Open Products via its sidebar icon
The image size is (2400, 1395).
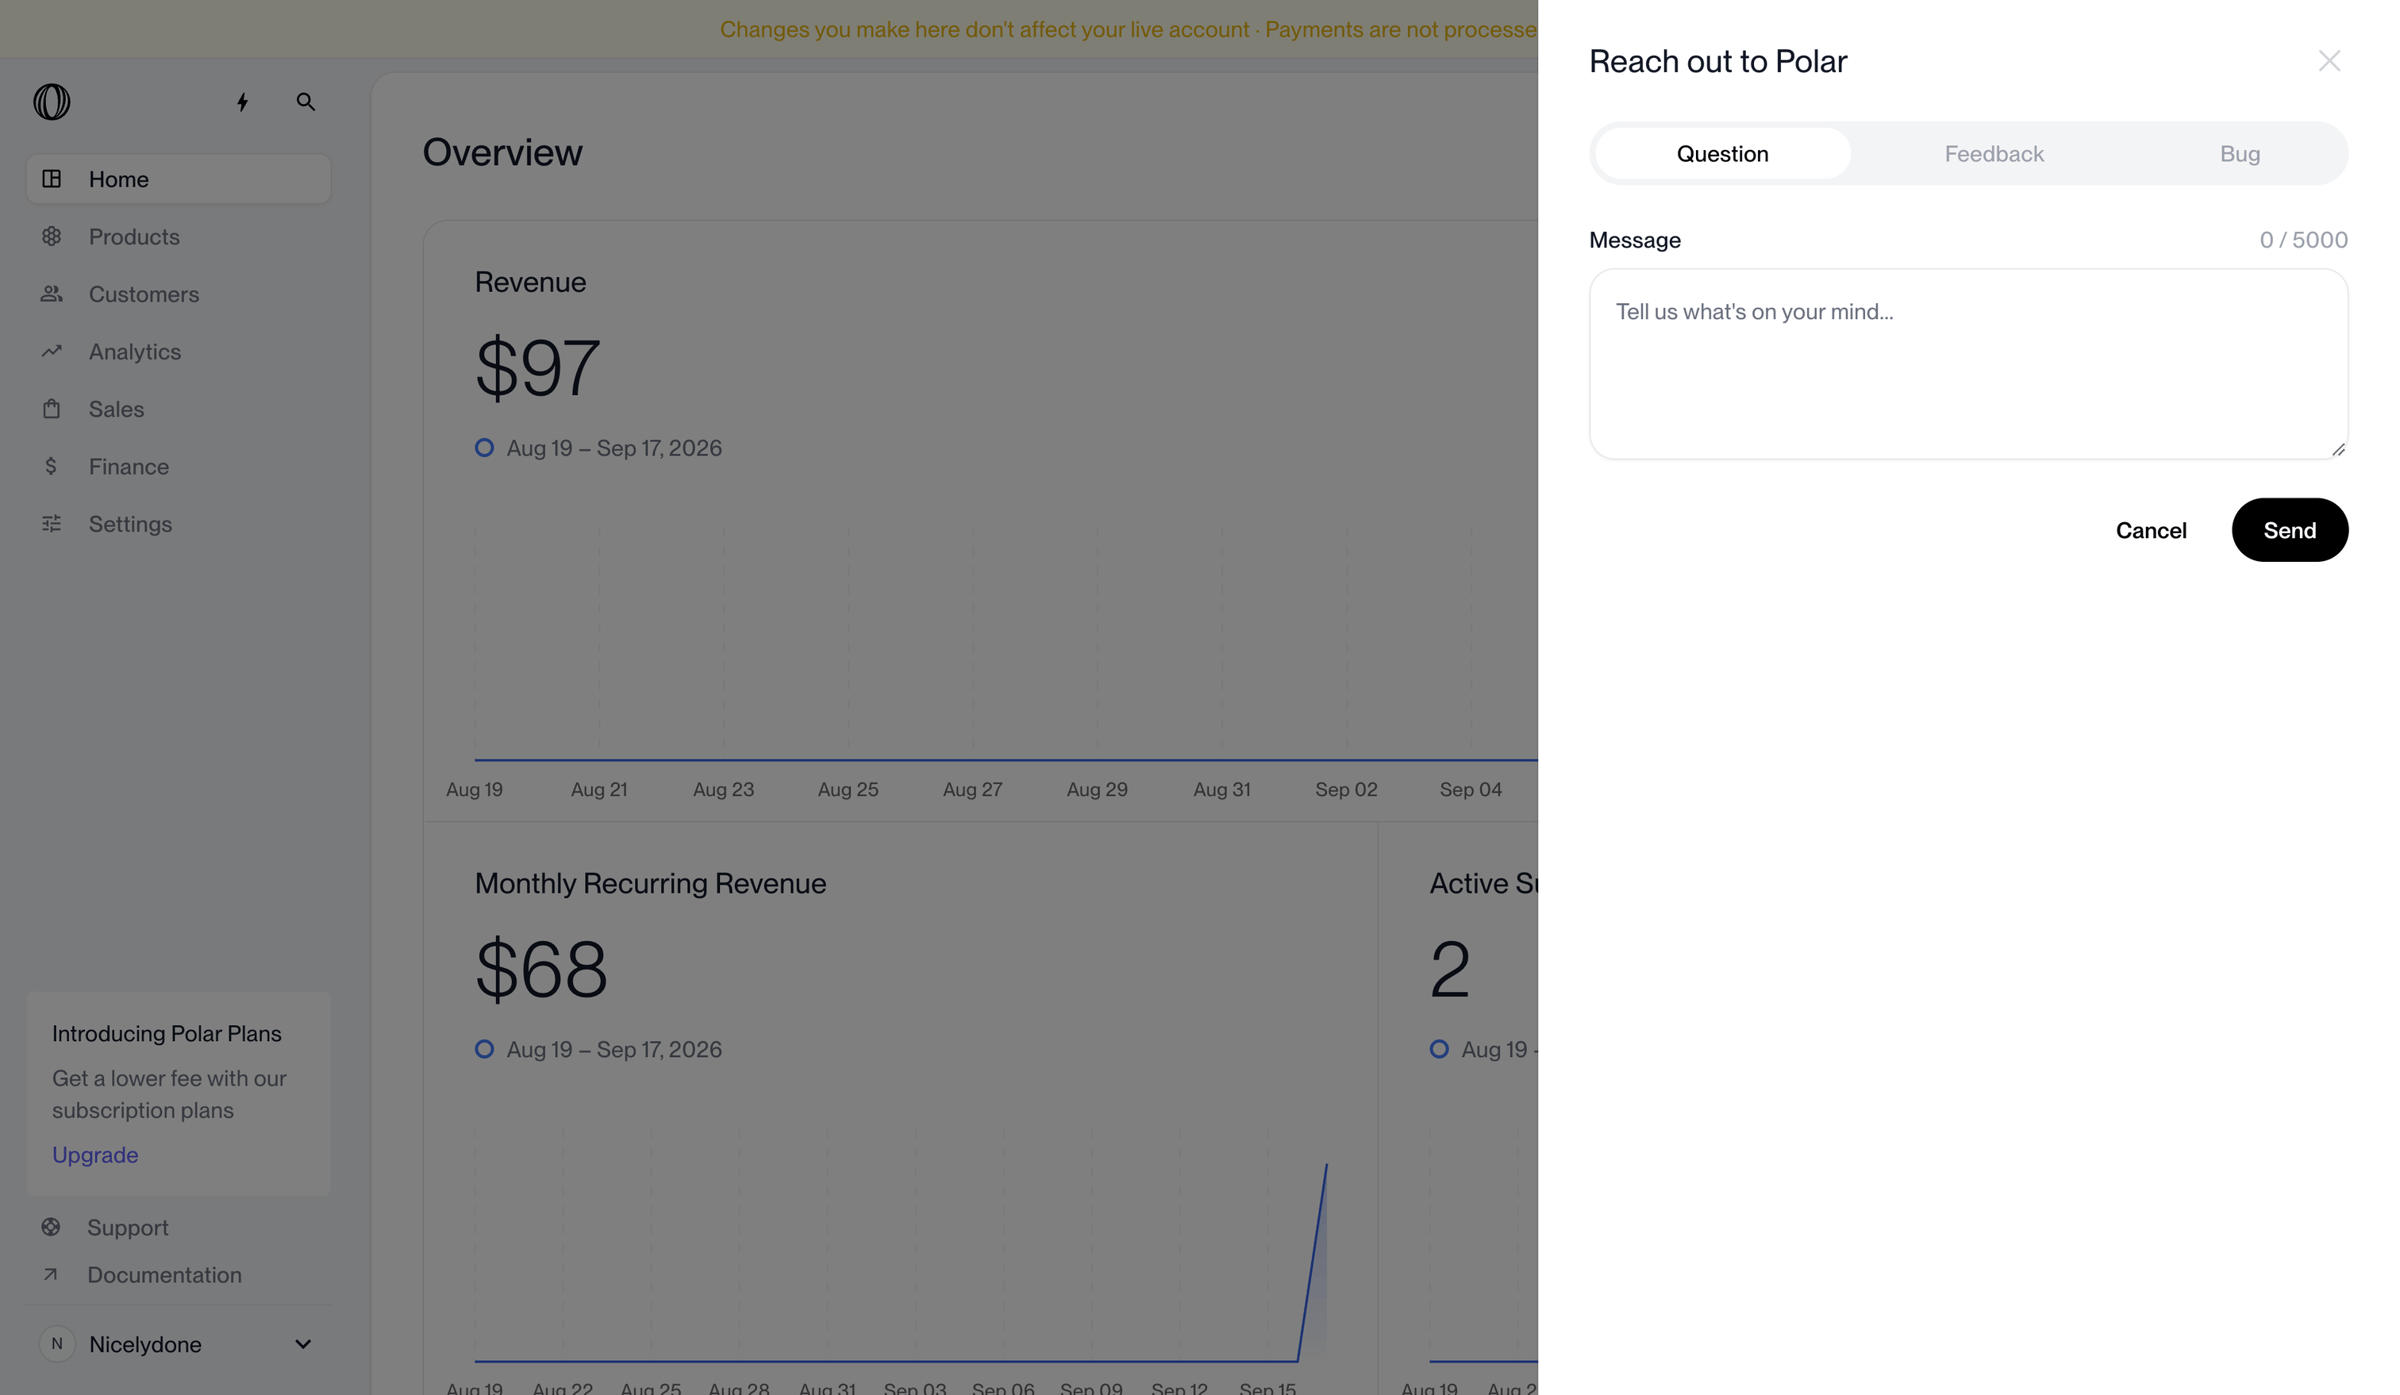51,236
